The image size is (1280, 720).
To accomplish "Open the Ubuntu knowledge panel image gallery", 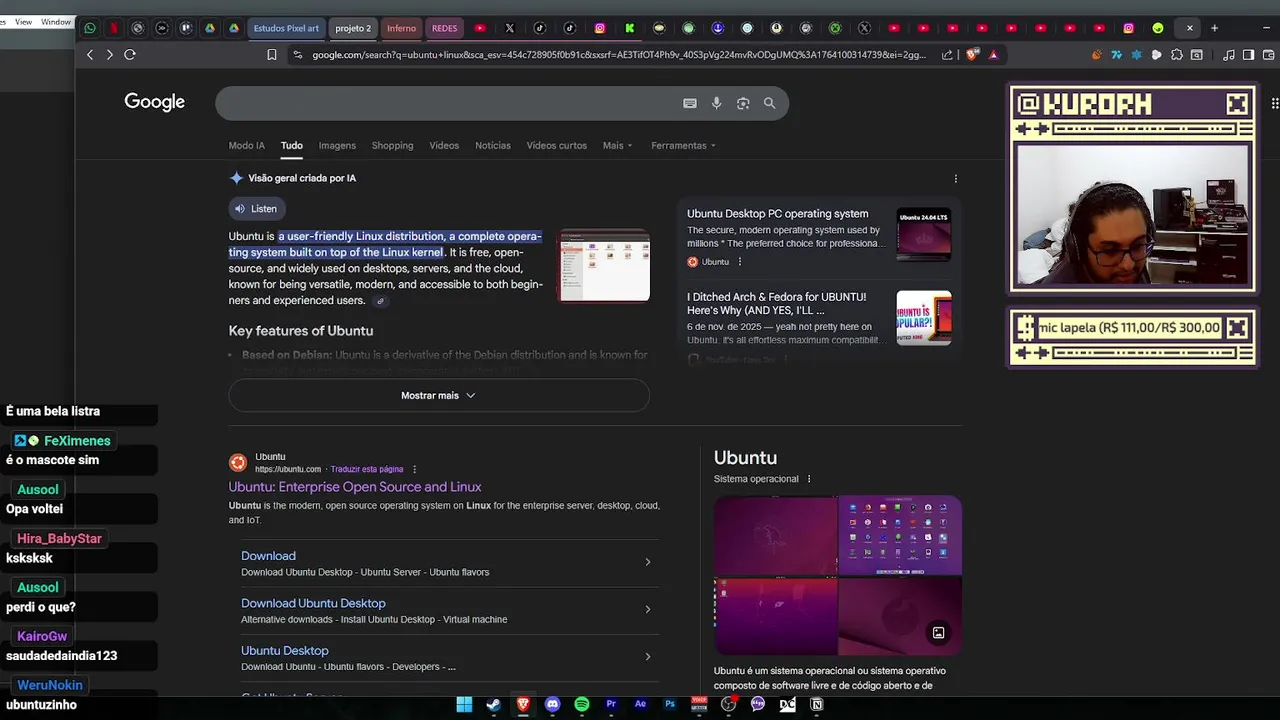I will (838, 576).
